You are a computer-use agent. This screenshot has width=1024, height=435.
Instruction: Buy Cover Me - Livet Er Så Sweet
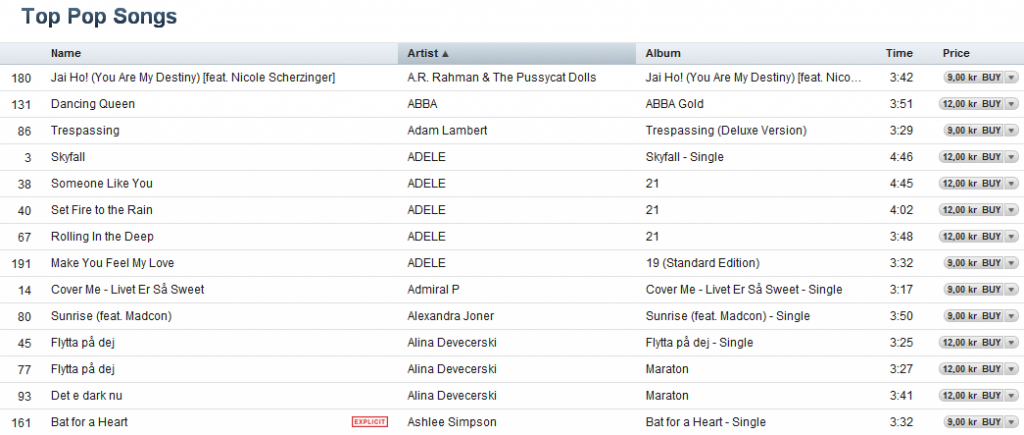[x=974, y=289]
